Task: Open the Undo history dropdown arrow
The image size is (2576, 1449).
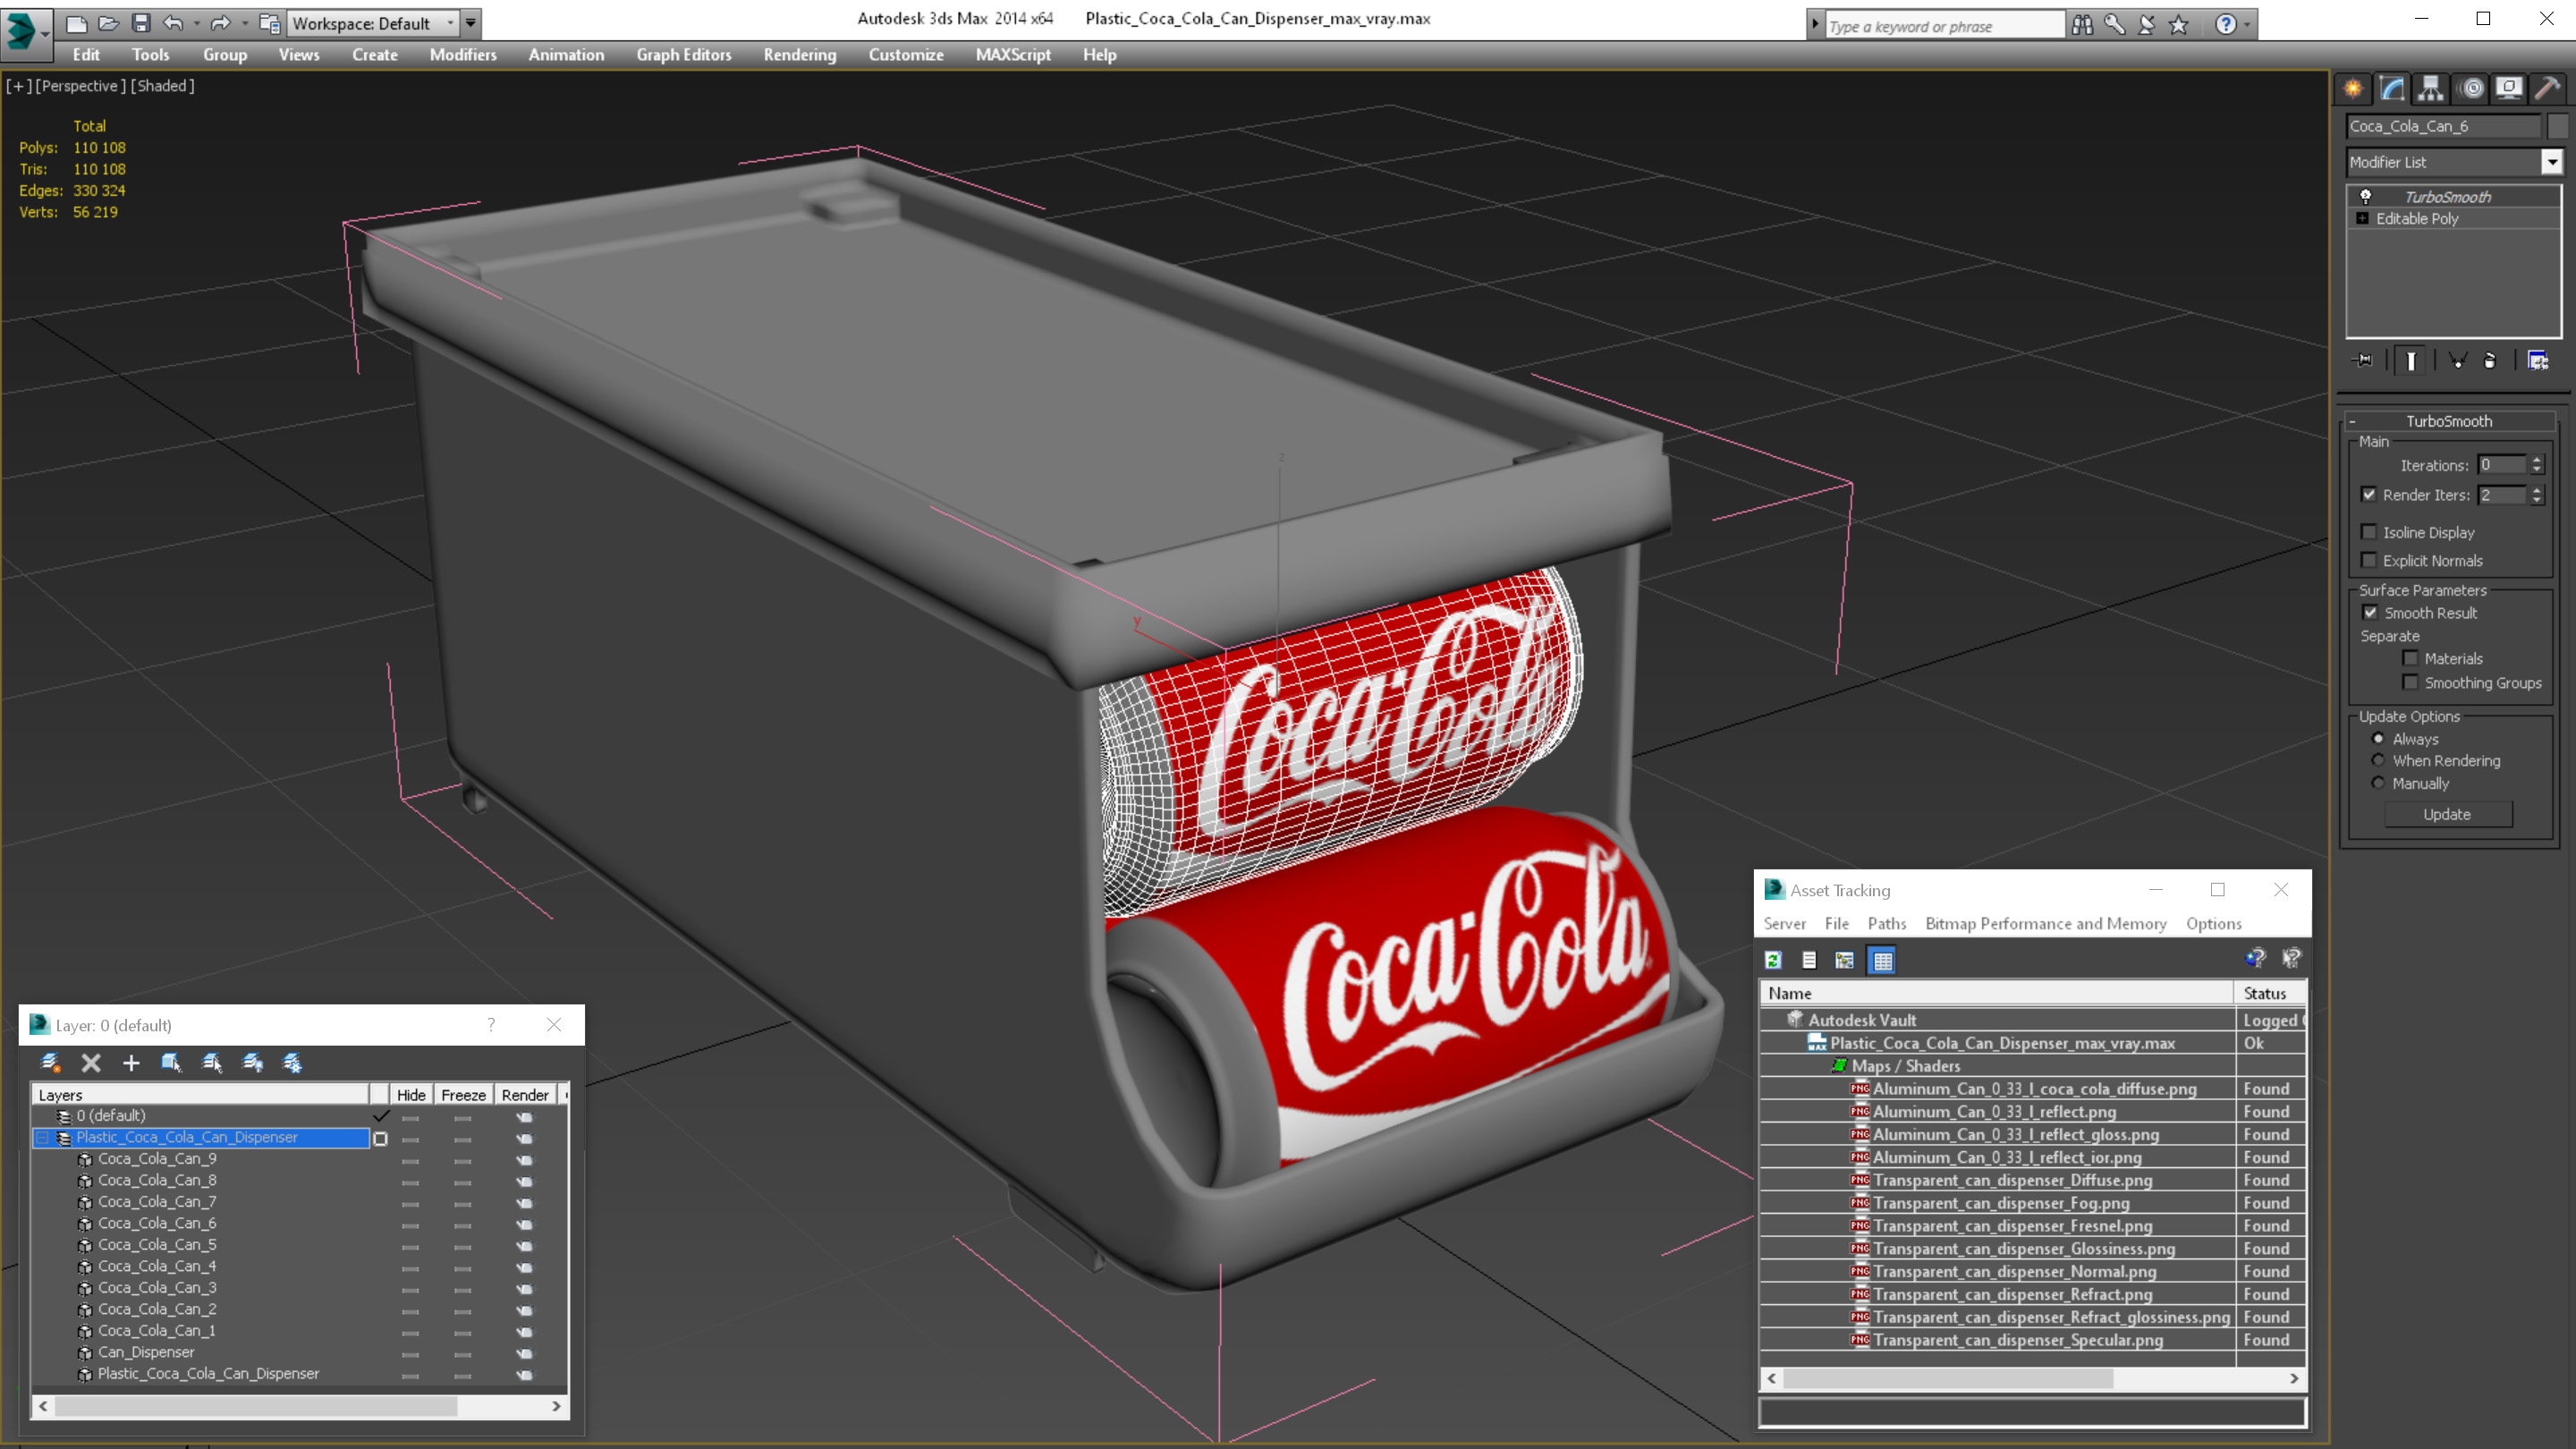Action: pos(196,22)
